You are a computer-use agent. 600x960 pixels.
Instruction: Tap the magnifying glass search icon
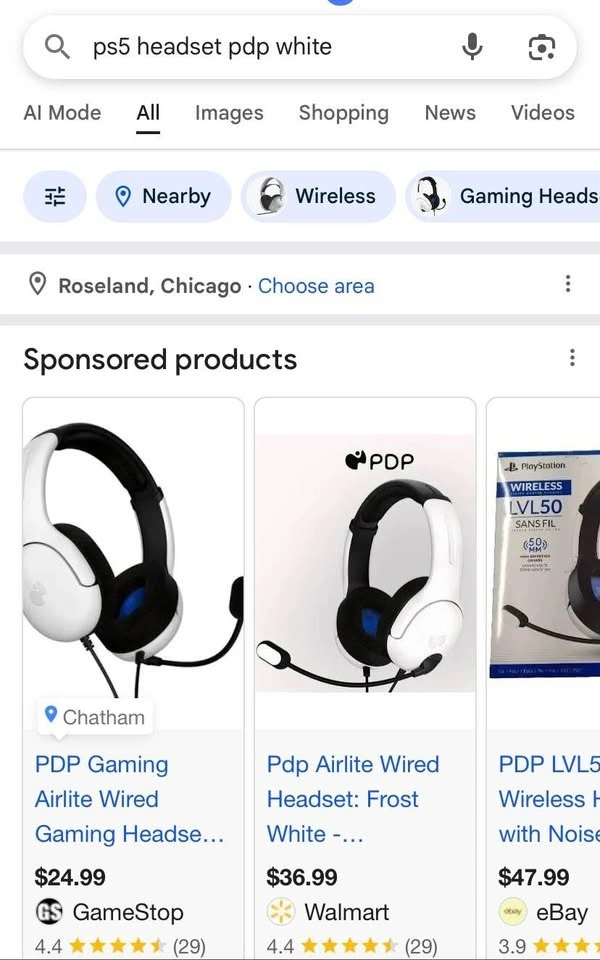point(58,47)
